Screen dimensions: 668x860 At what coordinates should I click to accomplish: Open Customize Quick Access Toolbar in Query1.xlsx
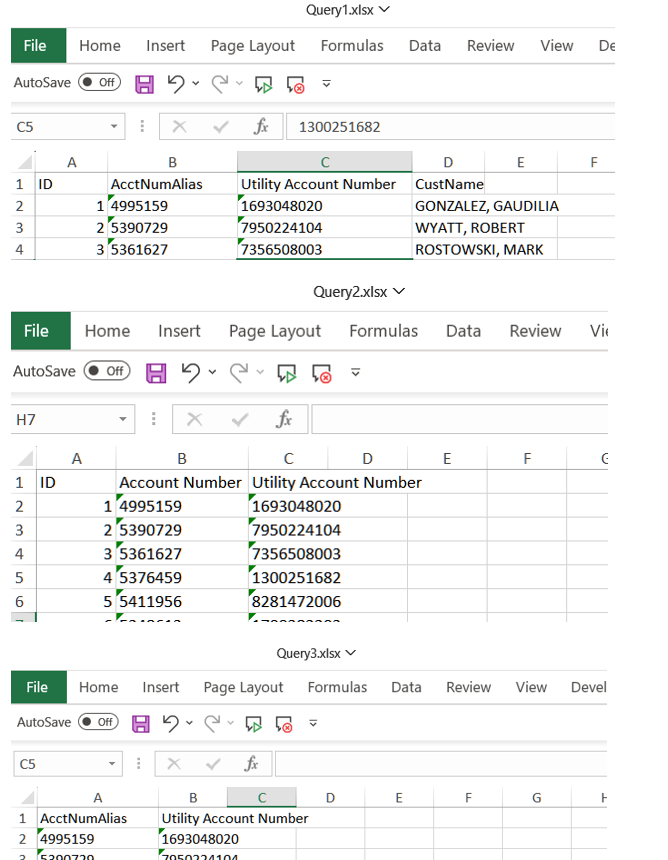pos(326,83)
